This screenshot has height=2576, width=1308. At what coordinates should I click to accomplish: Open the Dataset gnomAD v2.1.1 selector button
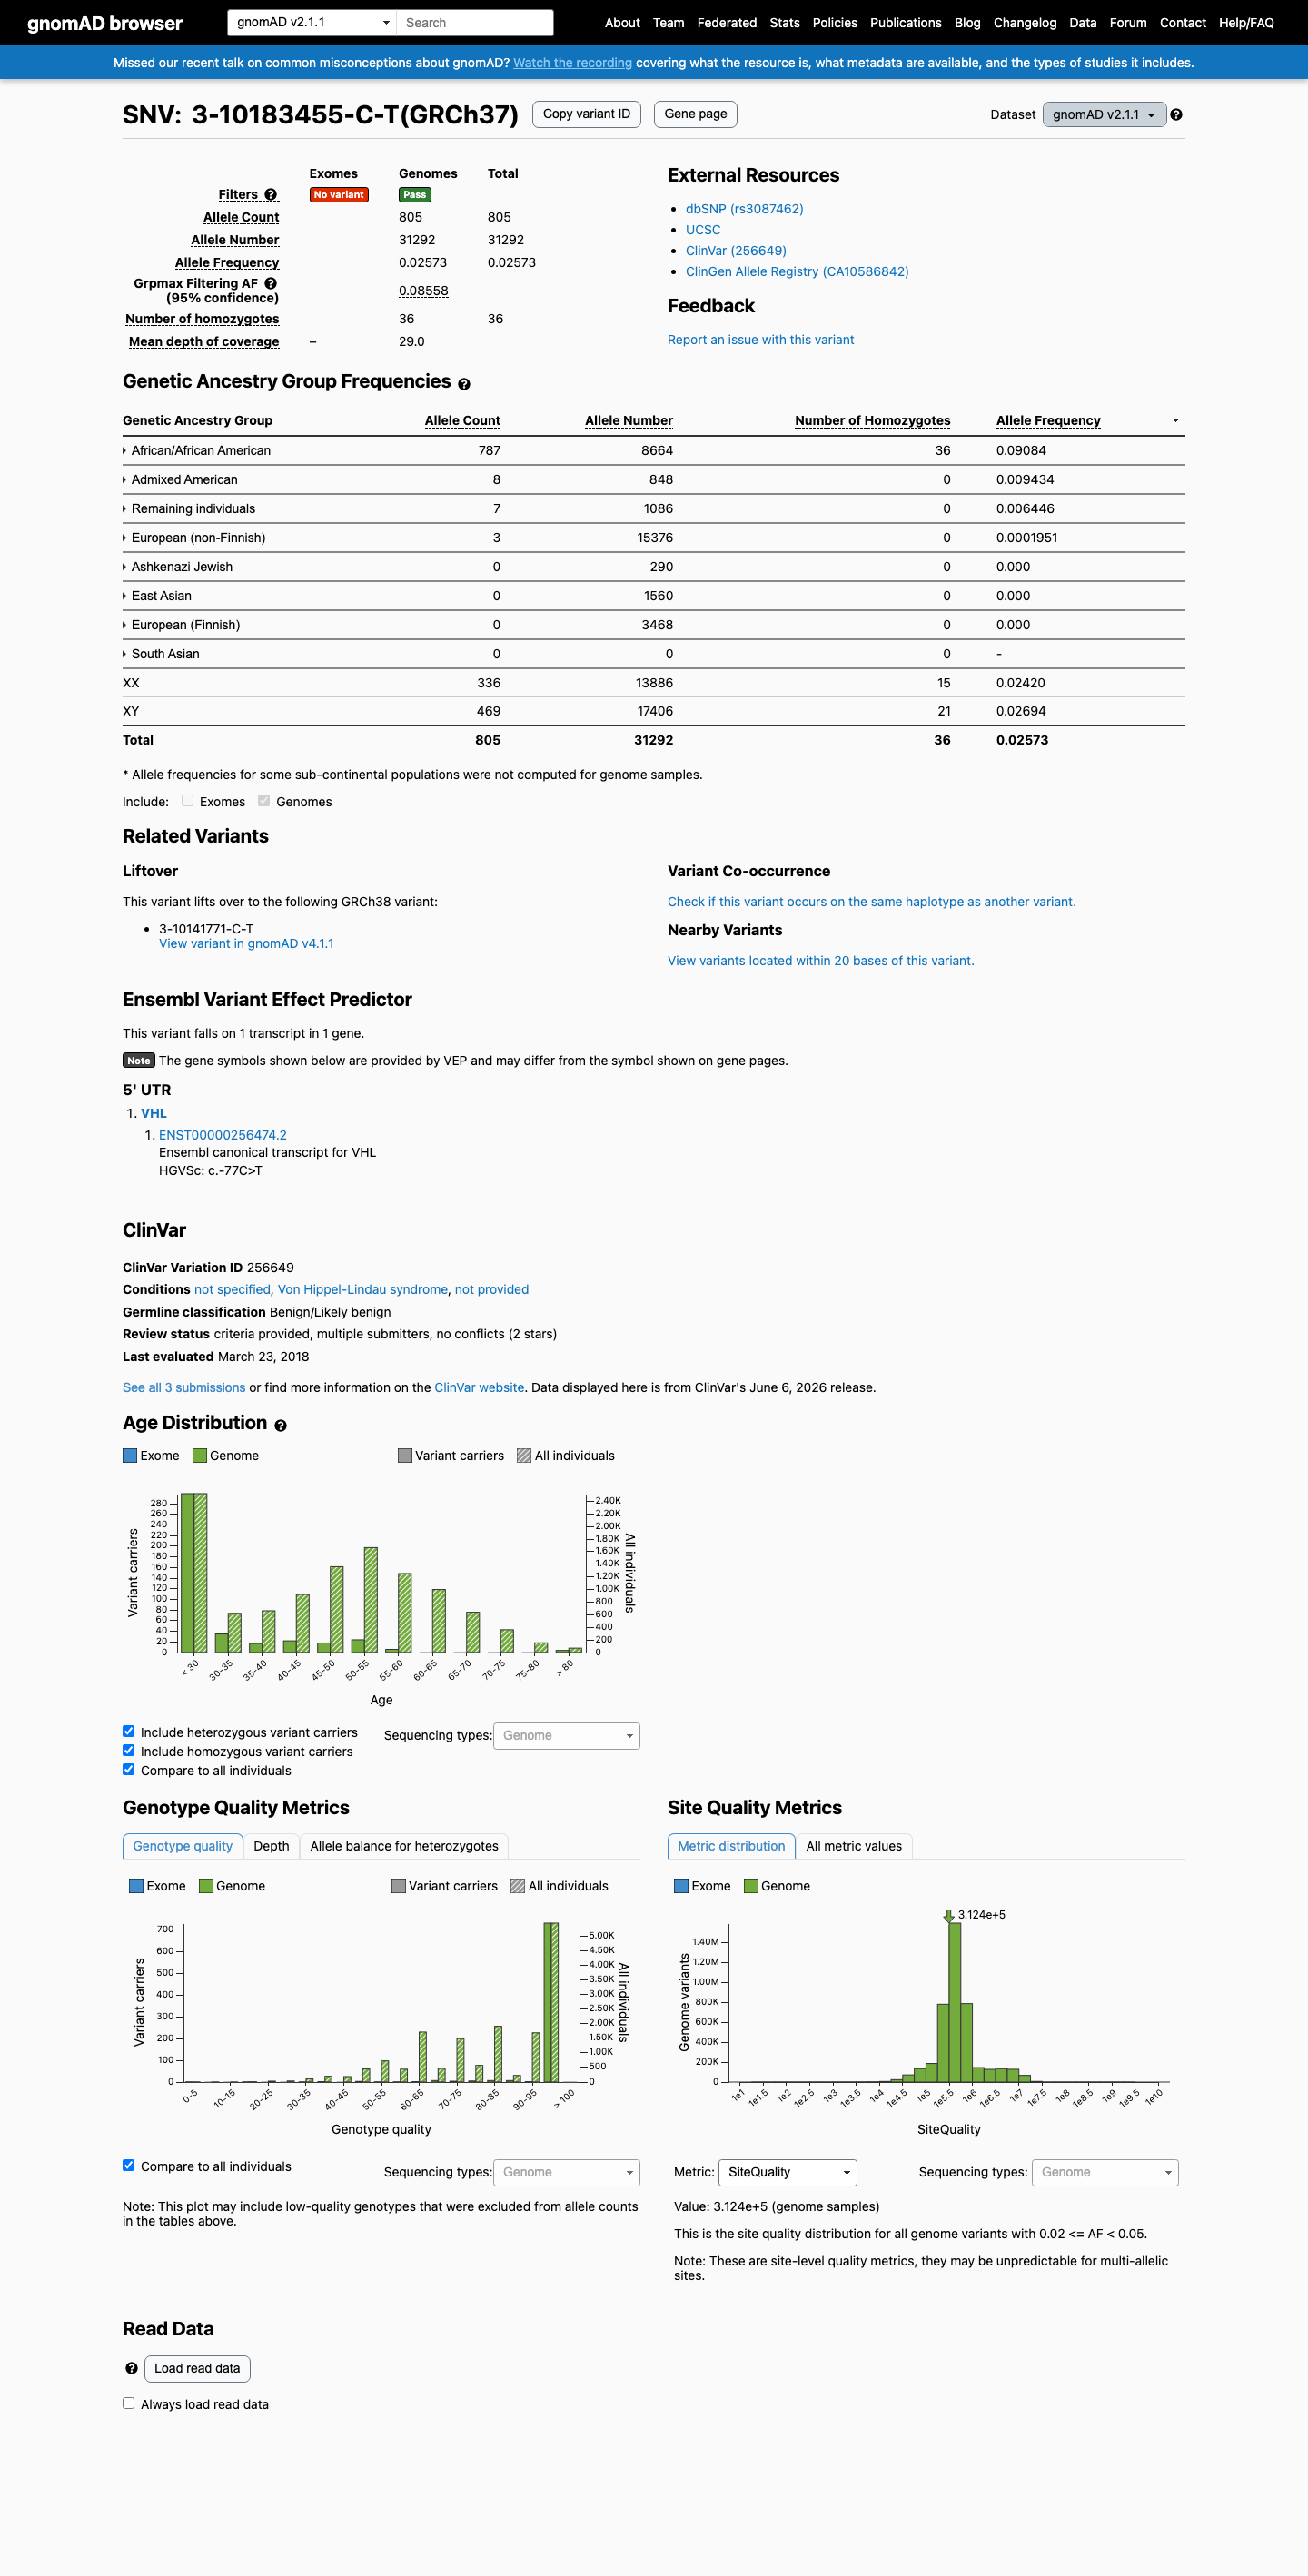pyautogui.click(x=1104, y=115)
